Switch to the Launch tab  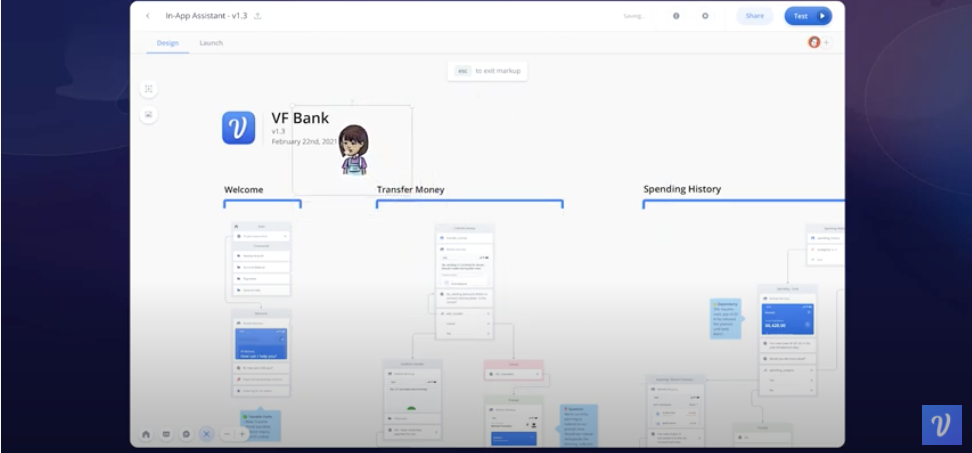tap(211, 43)
